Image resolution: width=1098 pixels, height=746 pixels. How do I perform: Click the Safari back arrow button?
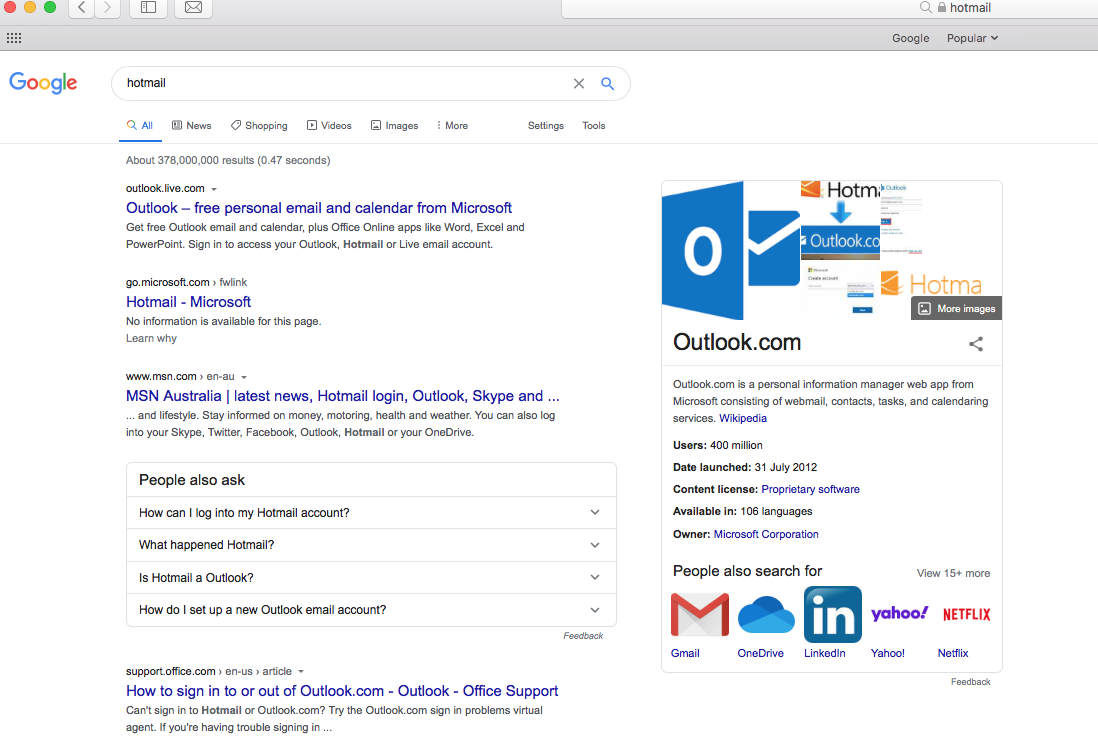tap(81, 8)
